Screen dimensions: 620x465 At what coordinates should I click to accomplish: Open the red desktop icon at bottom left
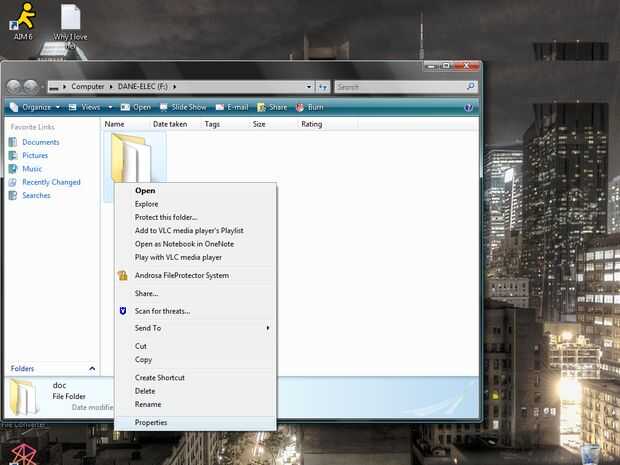23,455
